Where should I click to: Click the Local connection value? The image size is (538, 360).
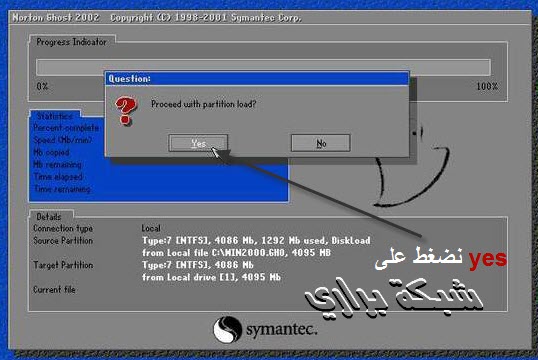(151, 228)
